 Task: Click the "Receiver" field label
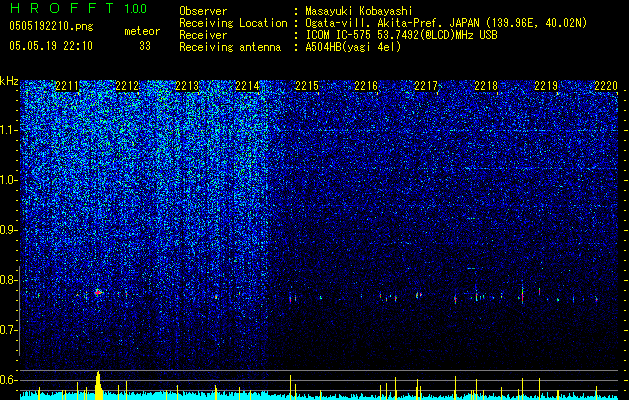[203, 35]
